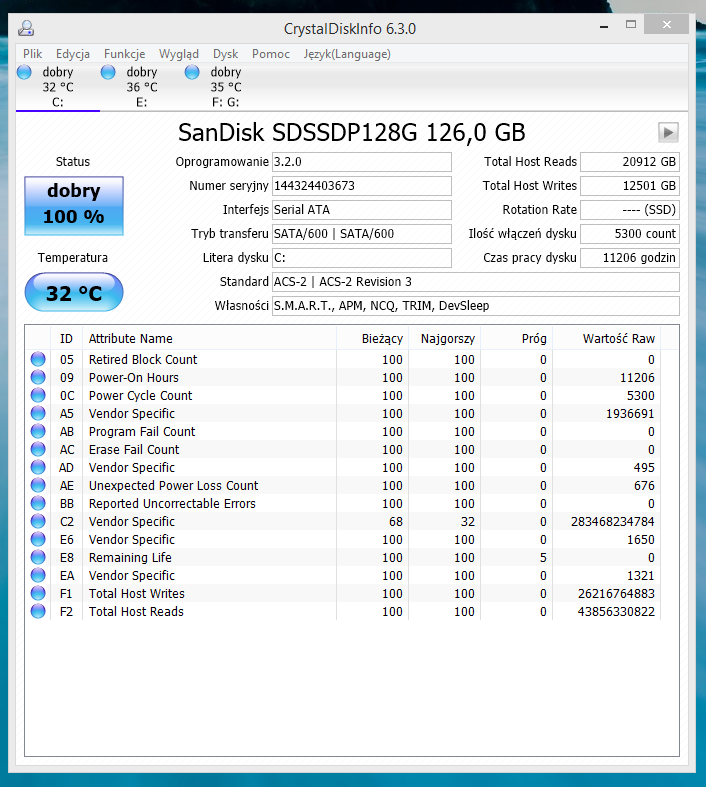Click the serial number field 144324403673
The image size is (706, 787).
pyautogui.click(x=362, y=186)
